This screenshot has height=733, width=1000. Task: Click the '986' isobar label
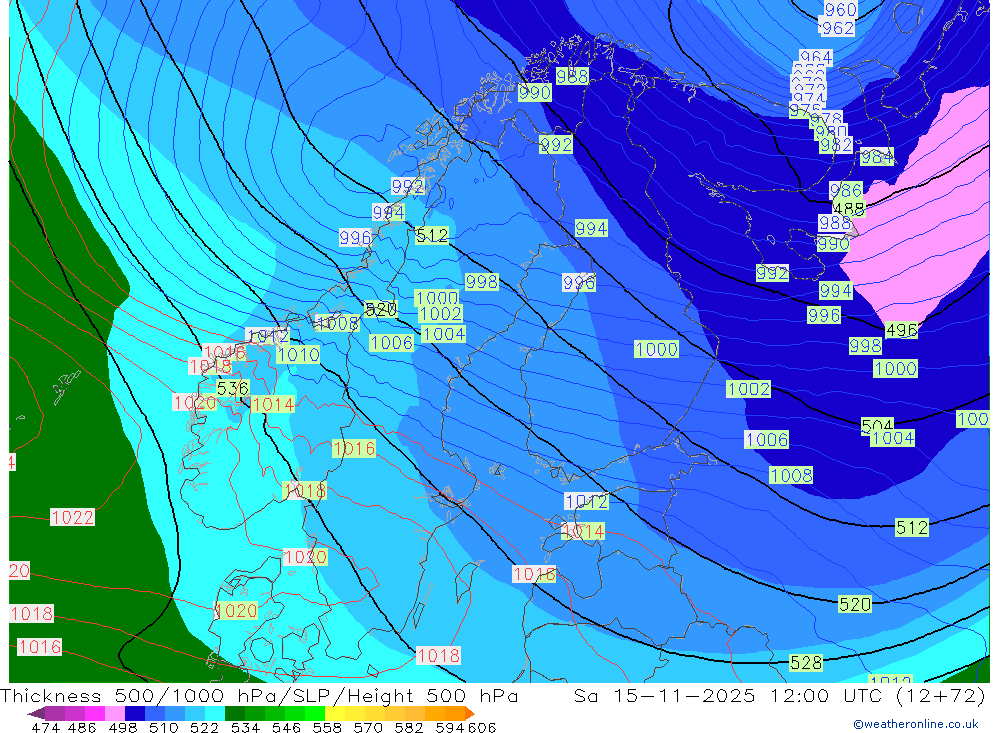846,190
